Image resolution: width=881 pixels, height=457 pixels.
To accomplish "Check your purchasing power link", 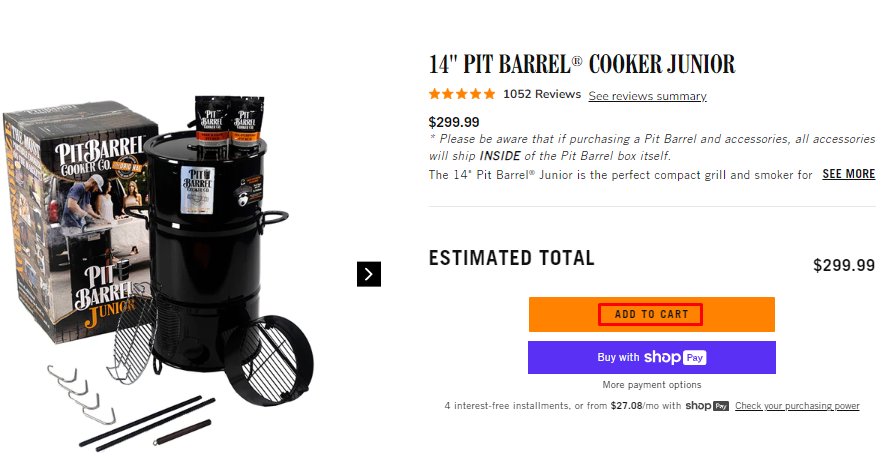I will [797, 406].
